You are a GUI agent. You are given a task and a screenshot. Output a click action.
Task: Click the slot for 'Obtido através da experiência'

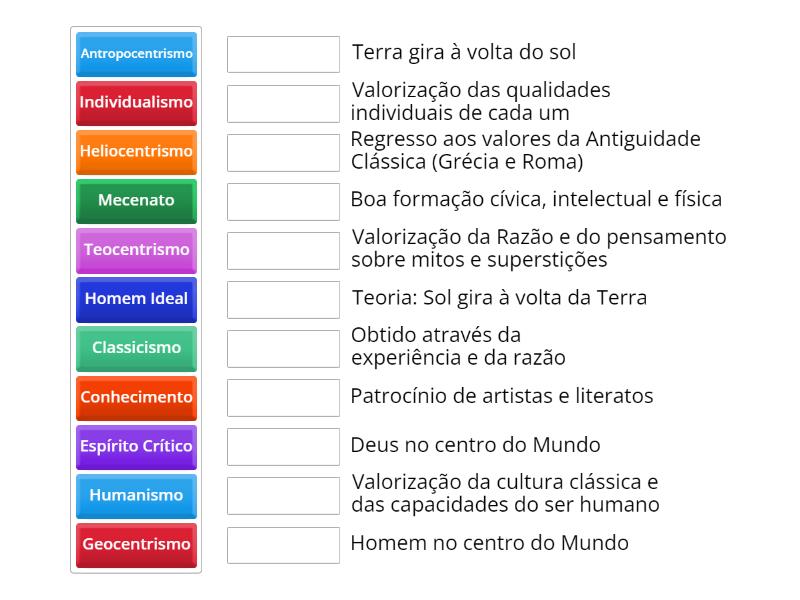[283, 348]
